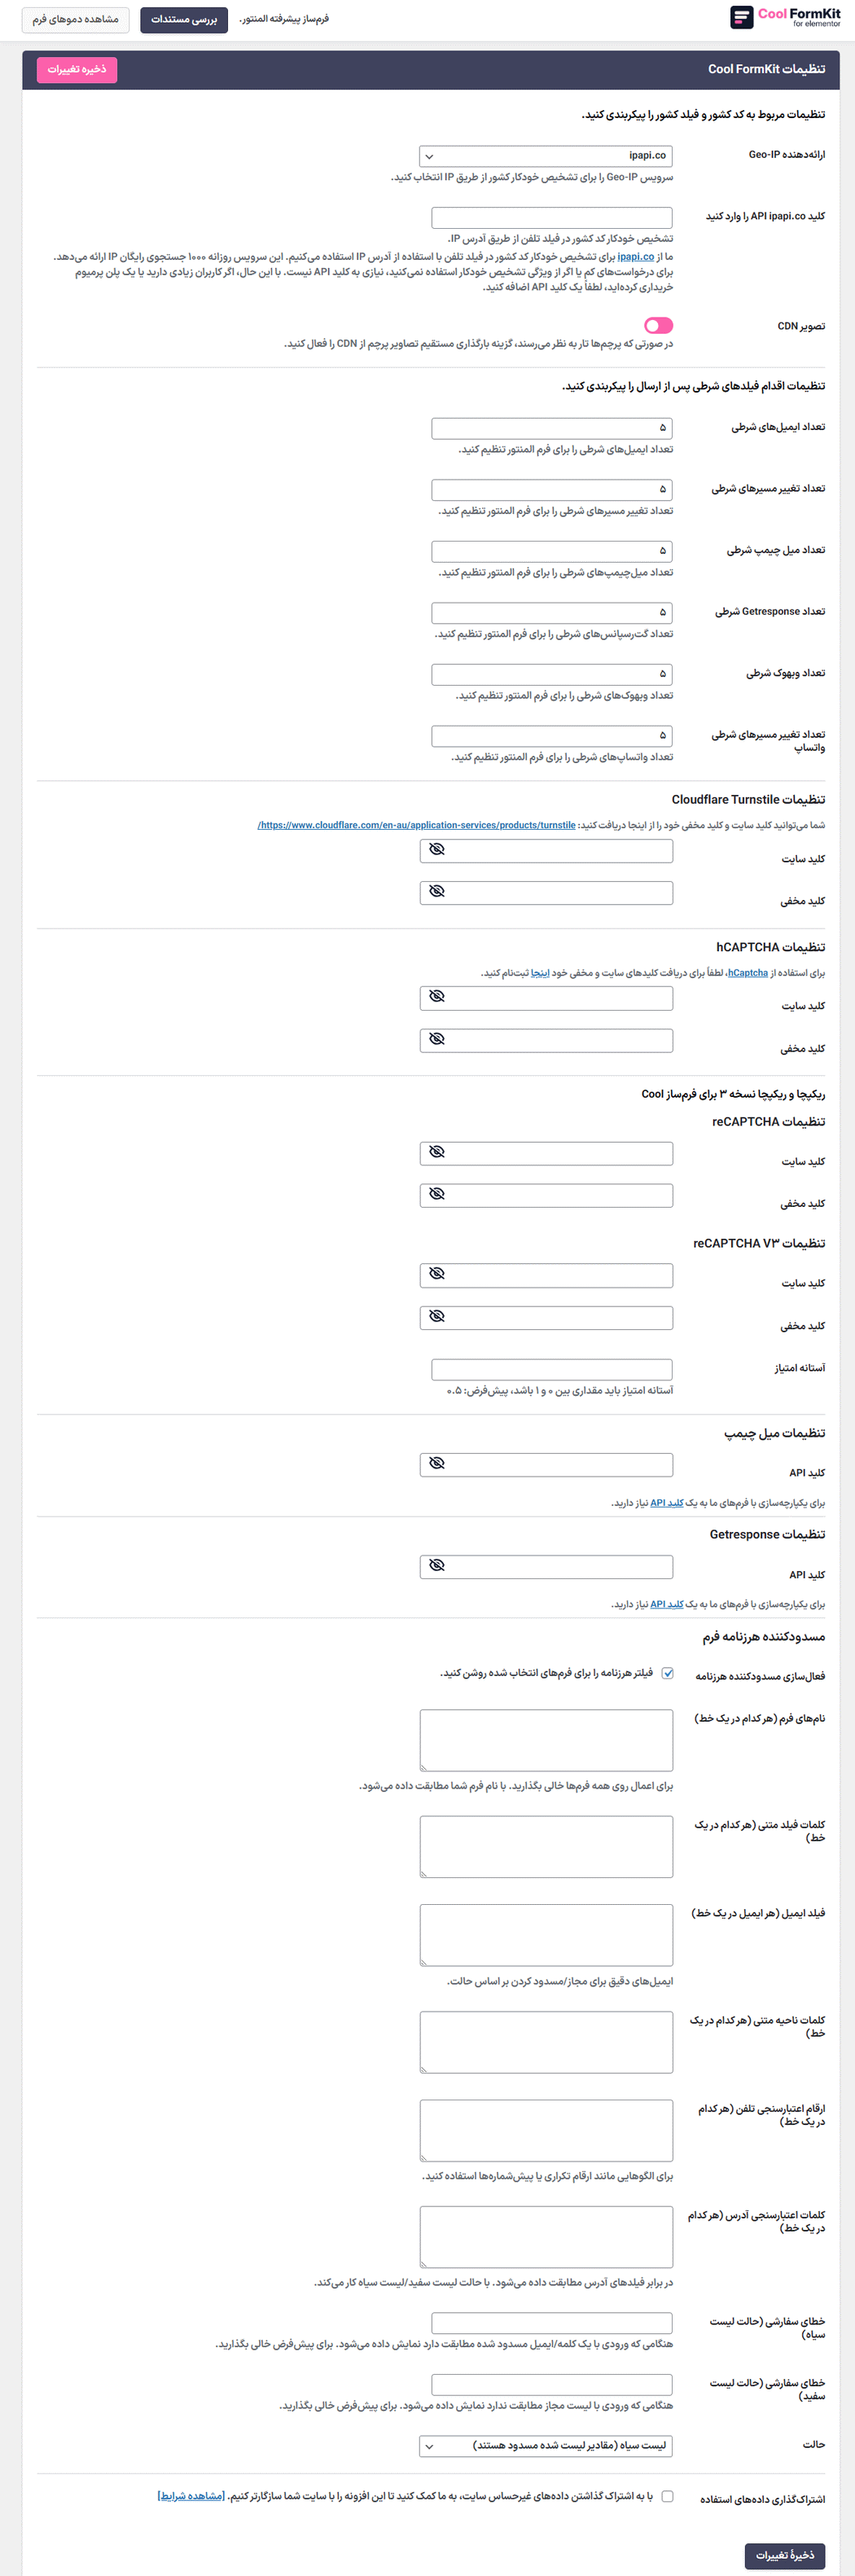Open بررسی مستندات from the top bar
The image size is (855, 2576).
click(184, 17)
